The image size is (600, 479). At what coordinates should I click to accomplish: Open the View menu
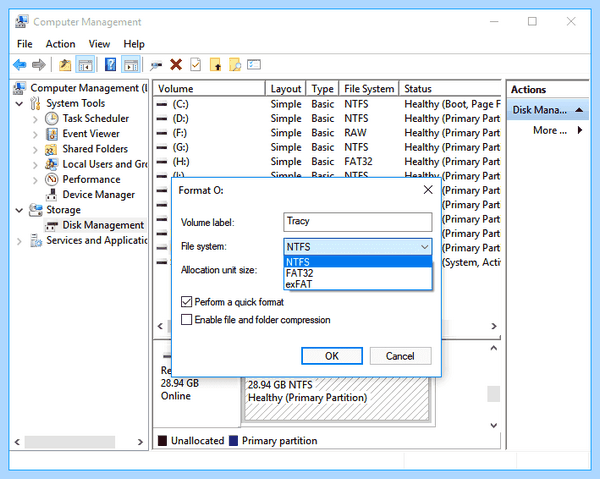pos(99,44)
